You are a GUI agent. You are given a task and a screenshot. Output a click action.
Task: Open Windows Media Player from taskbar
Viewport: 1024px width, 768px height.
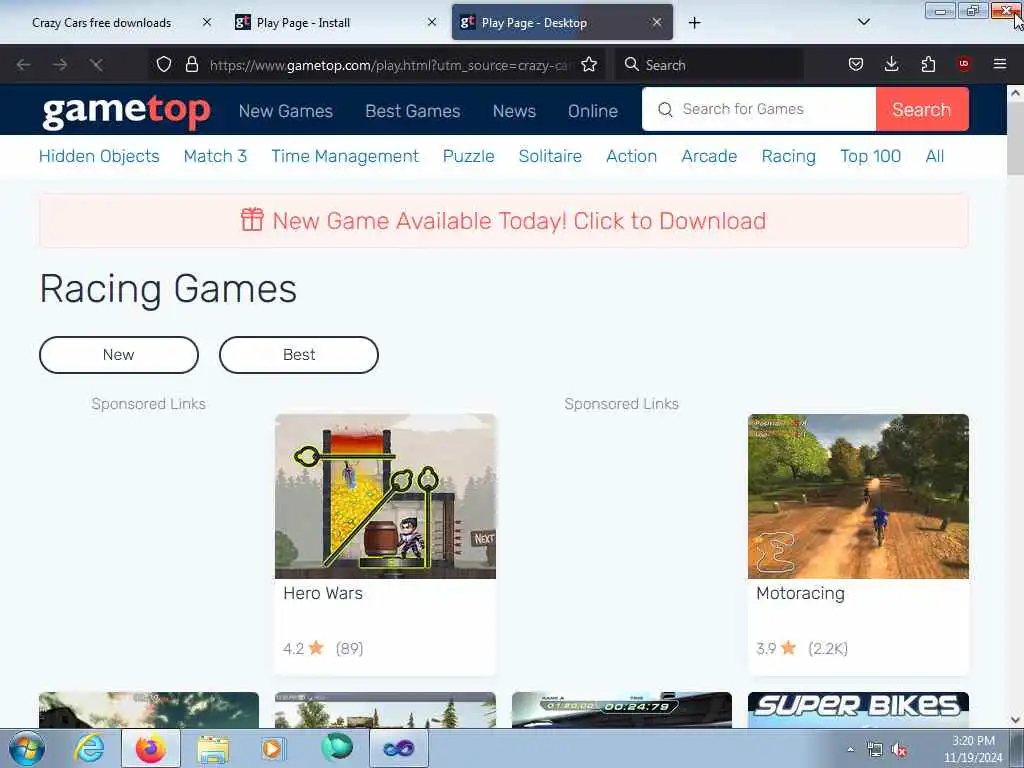272,748
